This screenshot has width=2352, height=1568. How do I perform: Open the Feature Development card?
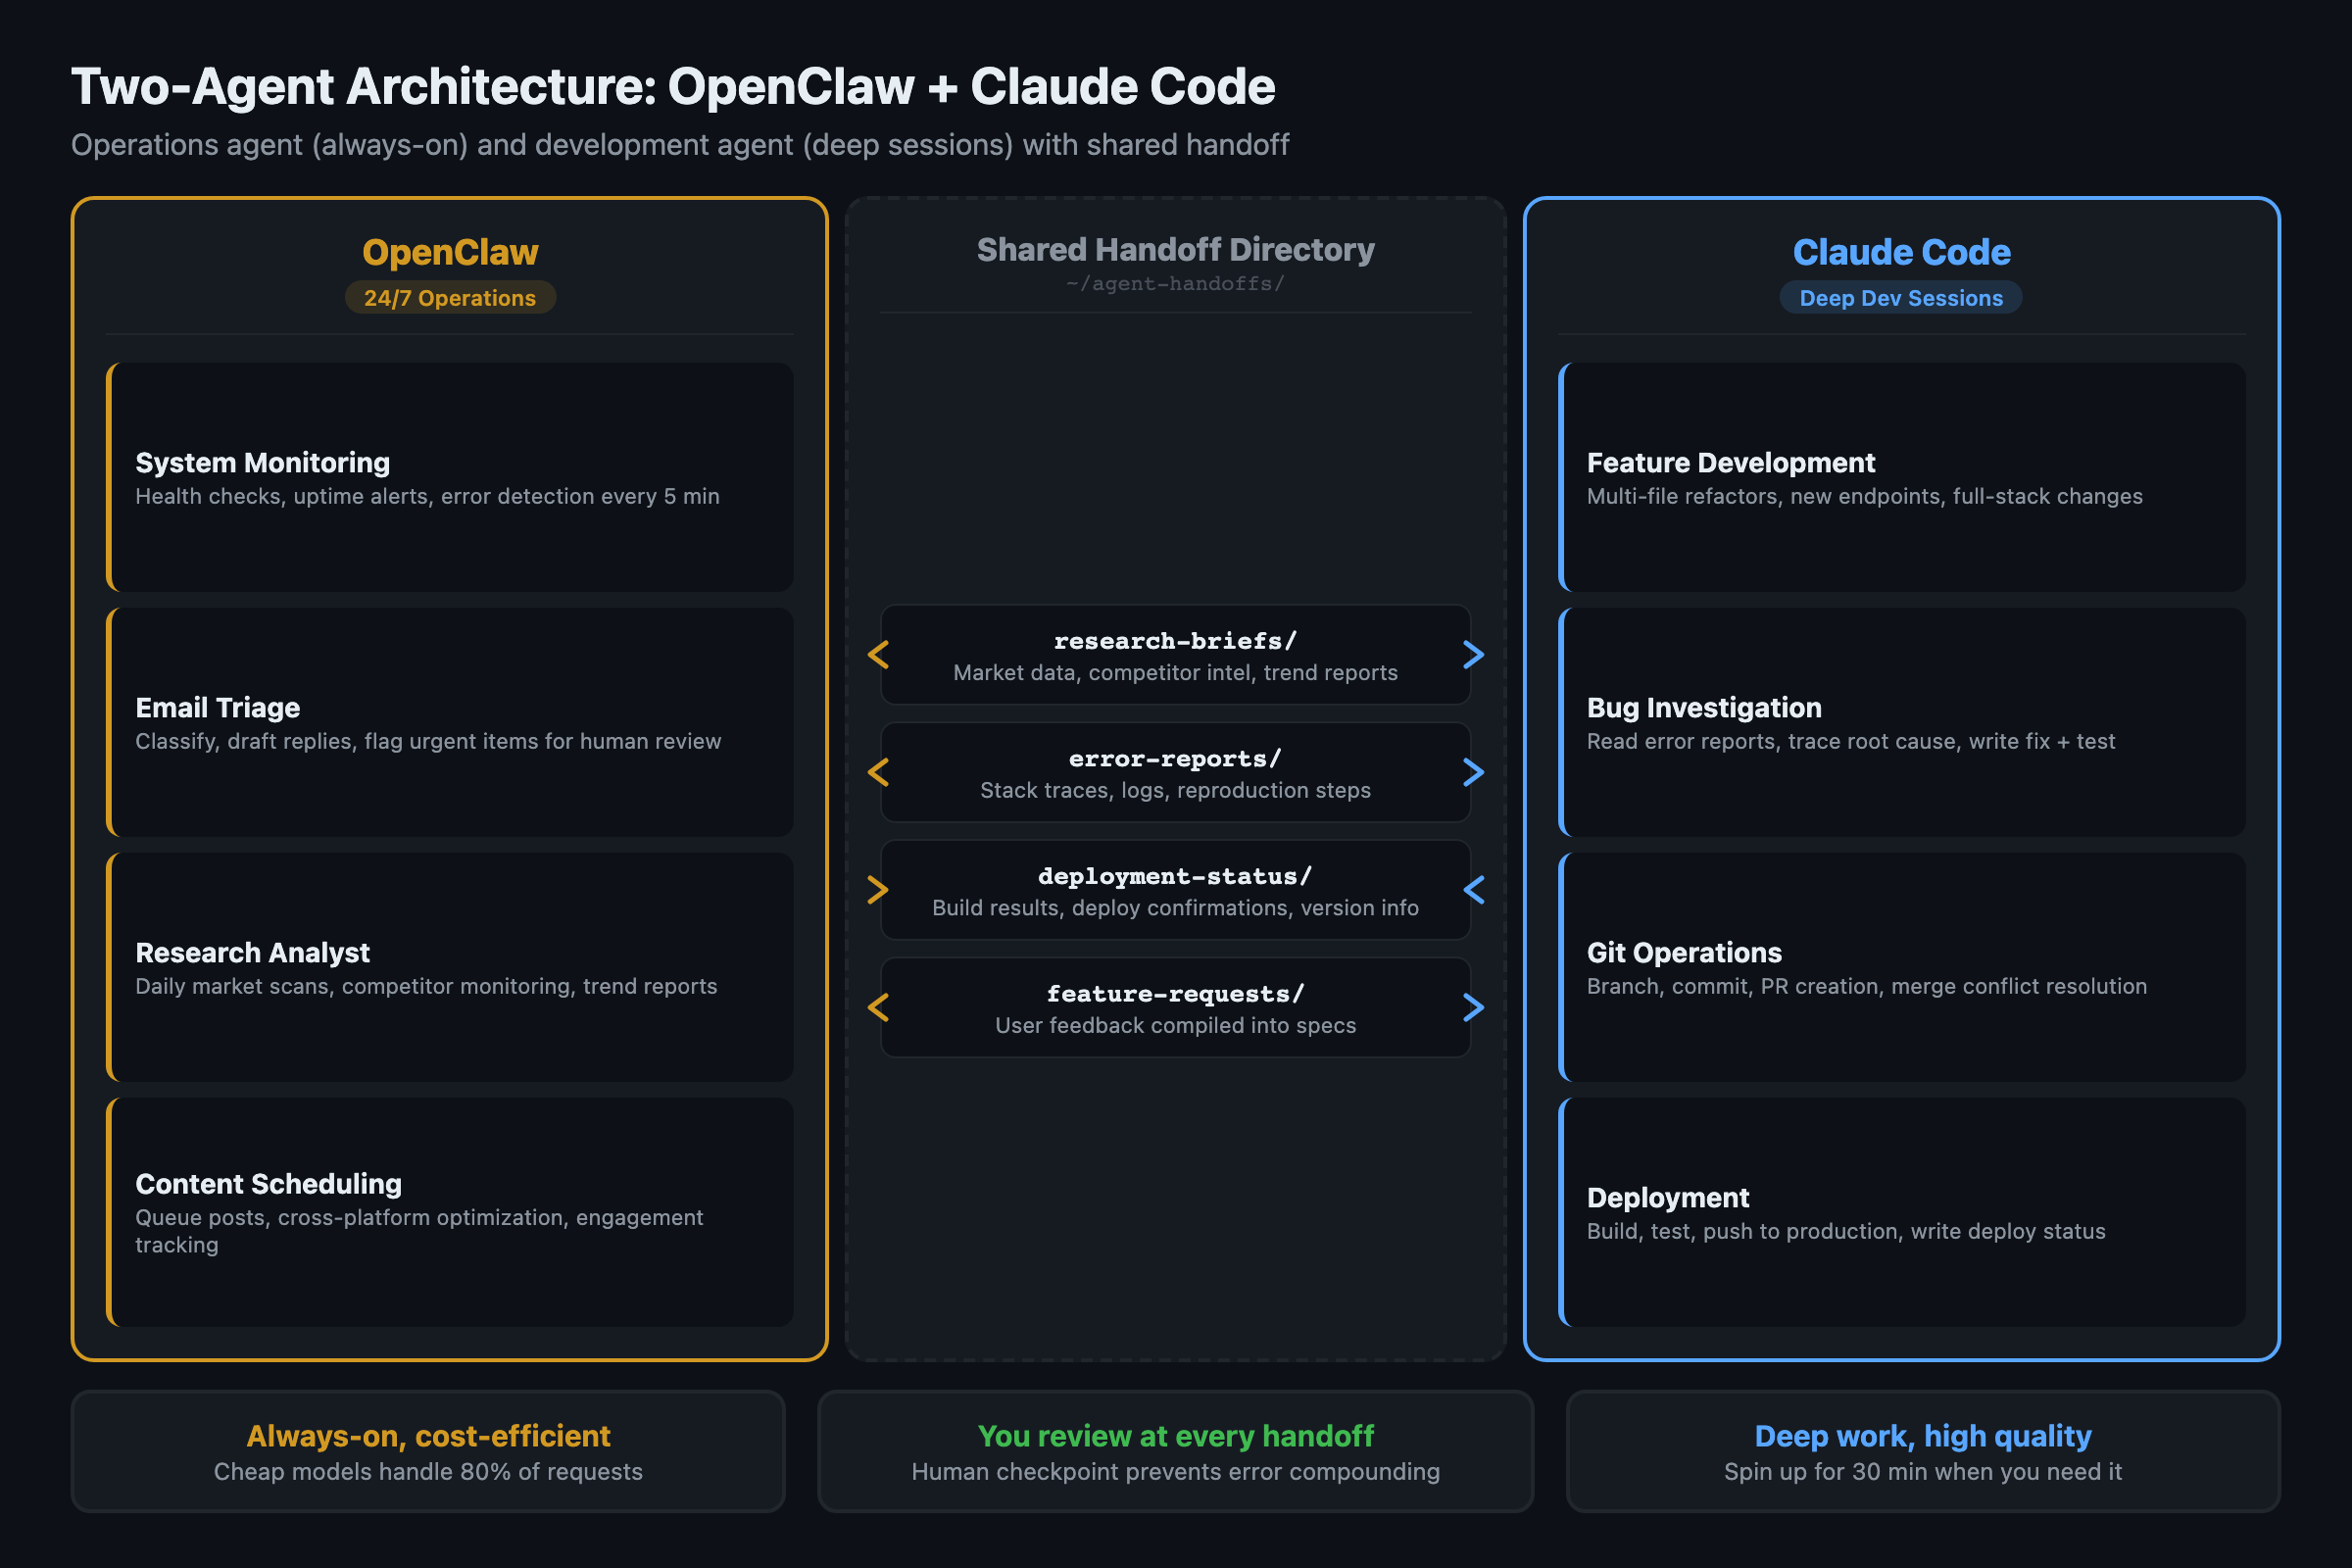[1902, 477]
